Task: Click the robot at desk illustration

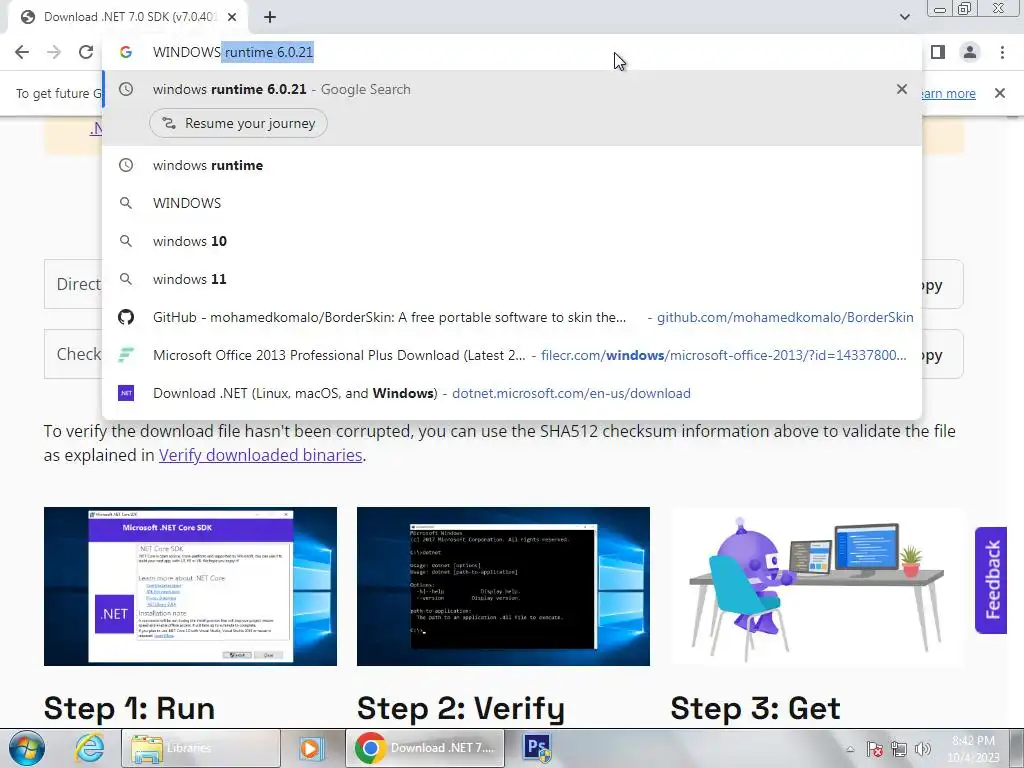Action: tap(817, 586)
